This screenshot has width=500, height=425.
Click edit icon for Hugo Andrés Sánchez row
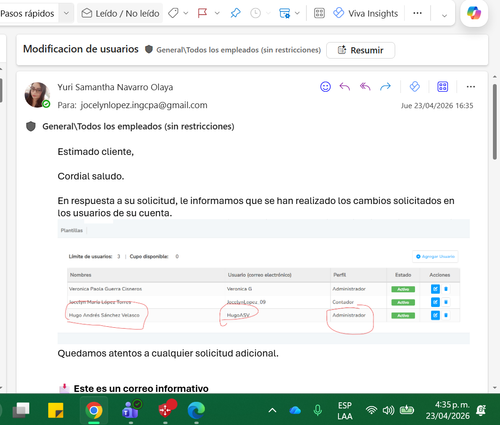[435, 315]
